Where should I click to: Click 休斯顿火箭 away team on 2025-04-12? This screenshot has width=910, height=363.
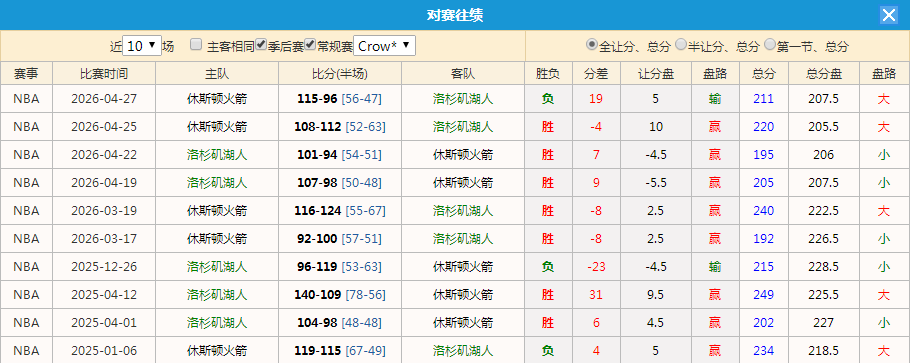[x=463, y=294]
